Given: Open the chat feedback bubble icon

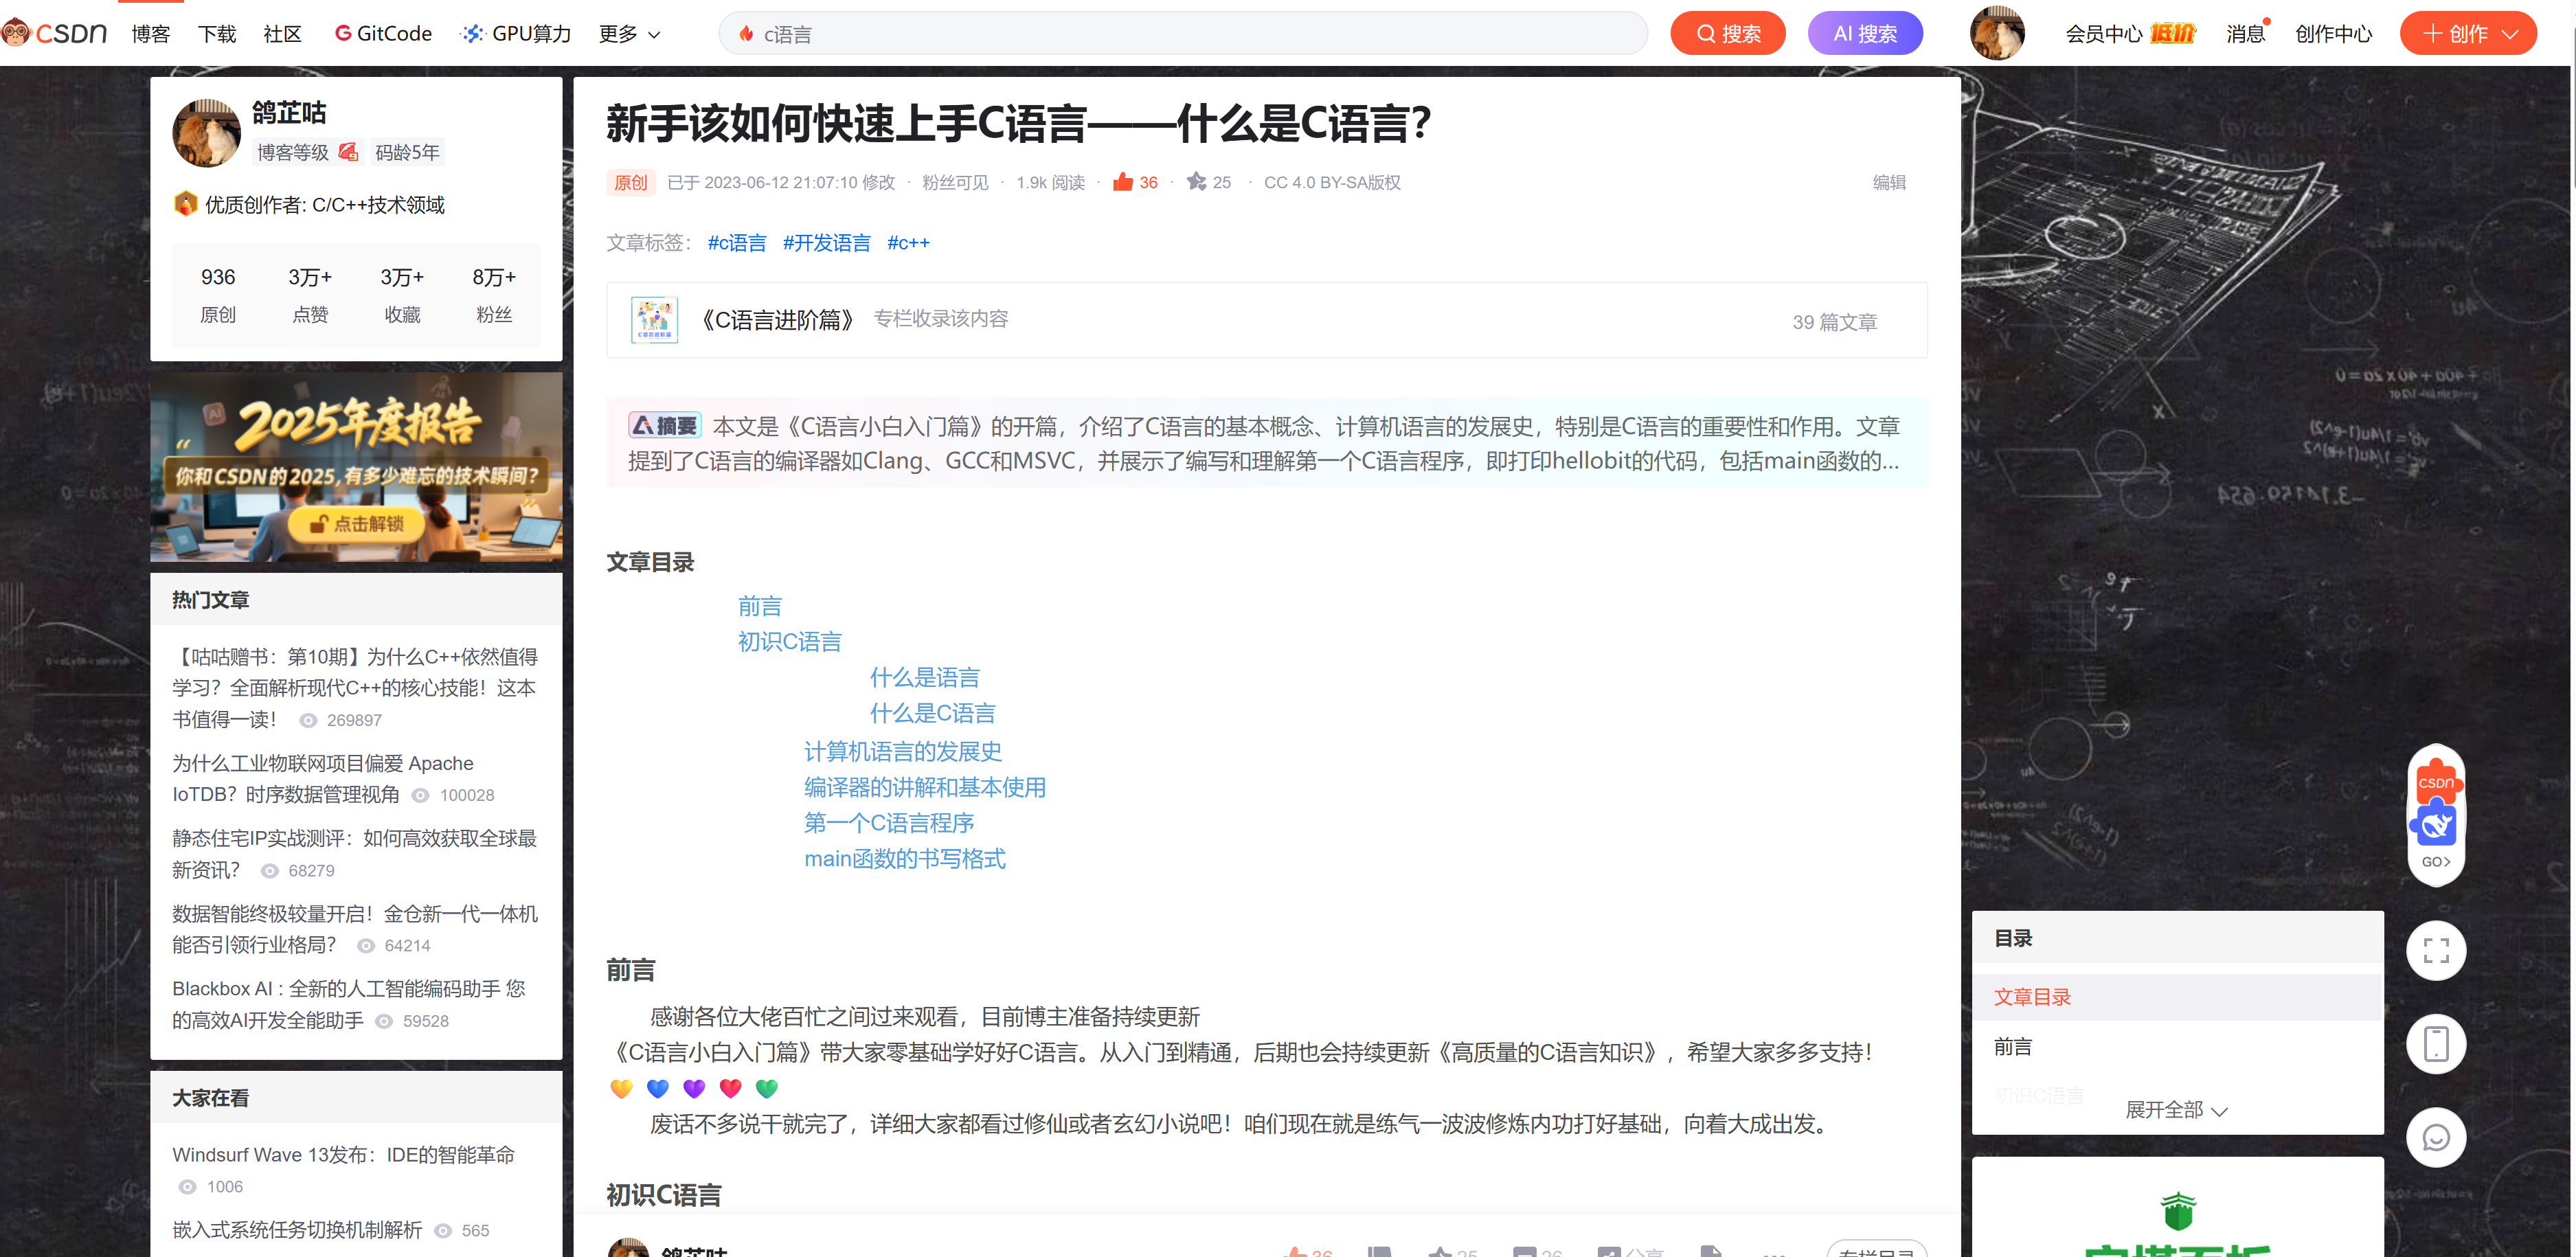Looking at the screenshot, I should tap(2435, 1137).
